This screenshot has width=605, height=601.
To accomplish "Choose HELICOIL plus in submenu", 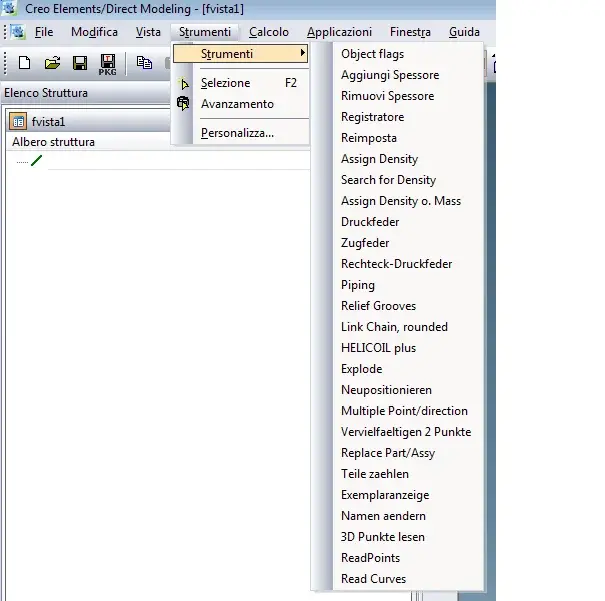I will tap(378, 348).
